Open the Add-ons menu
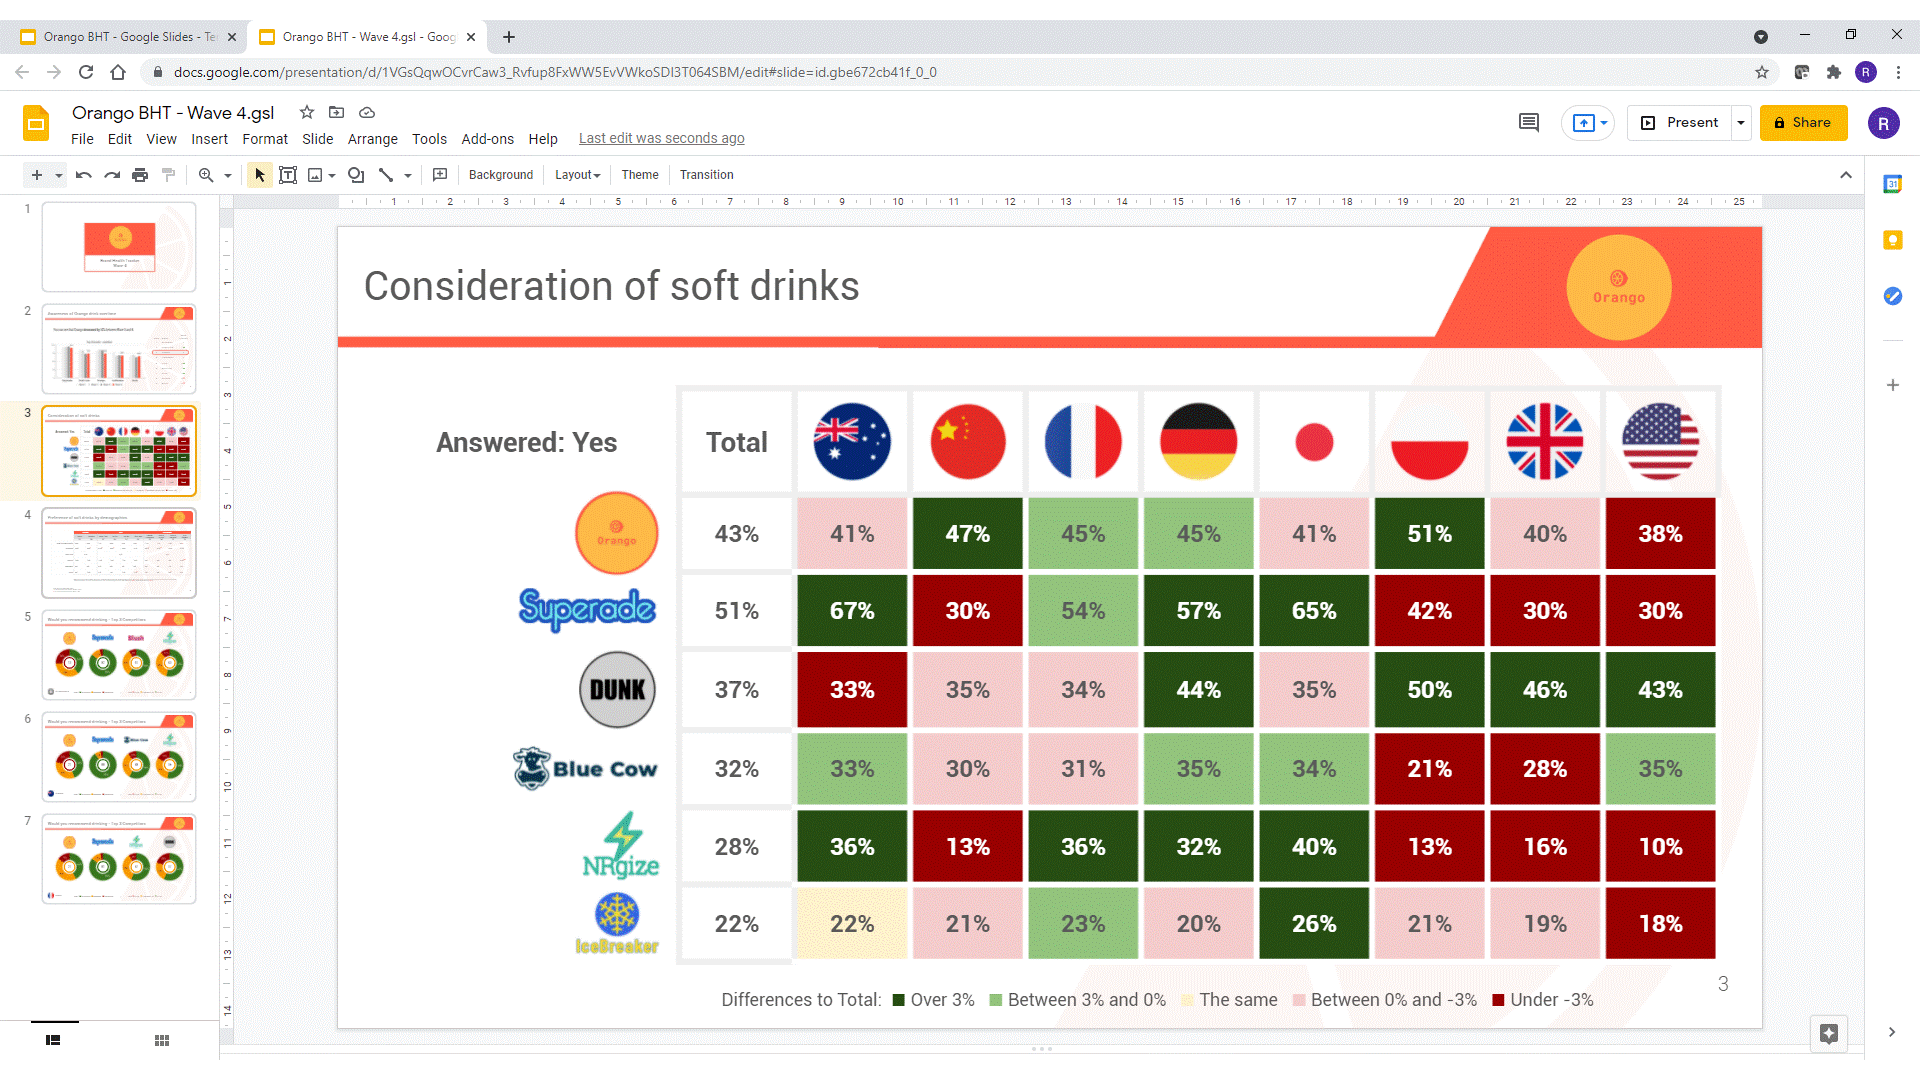Image resolution: width=1920 pixels, height=1080 pixels. coord(488,139)
